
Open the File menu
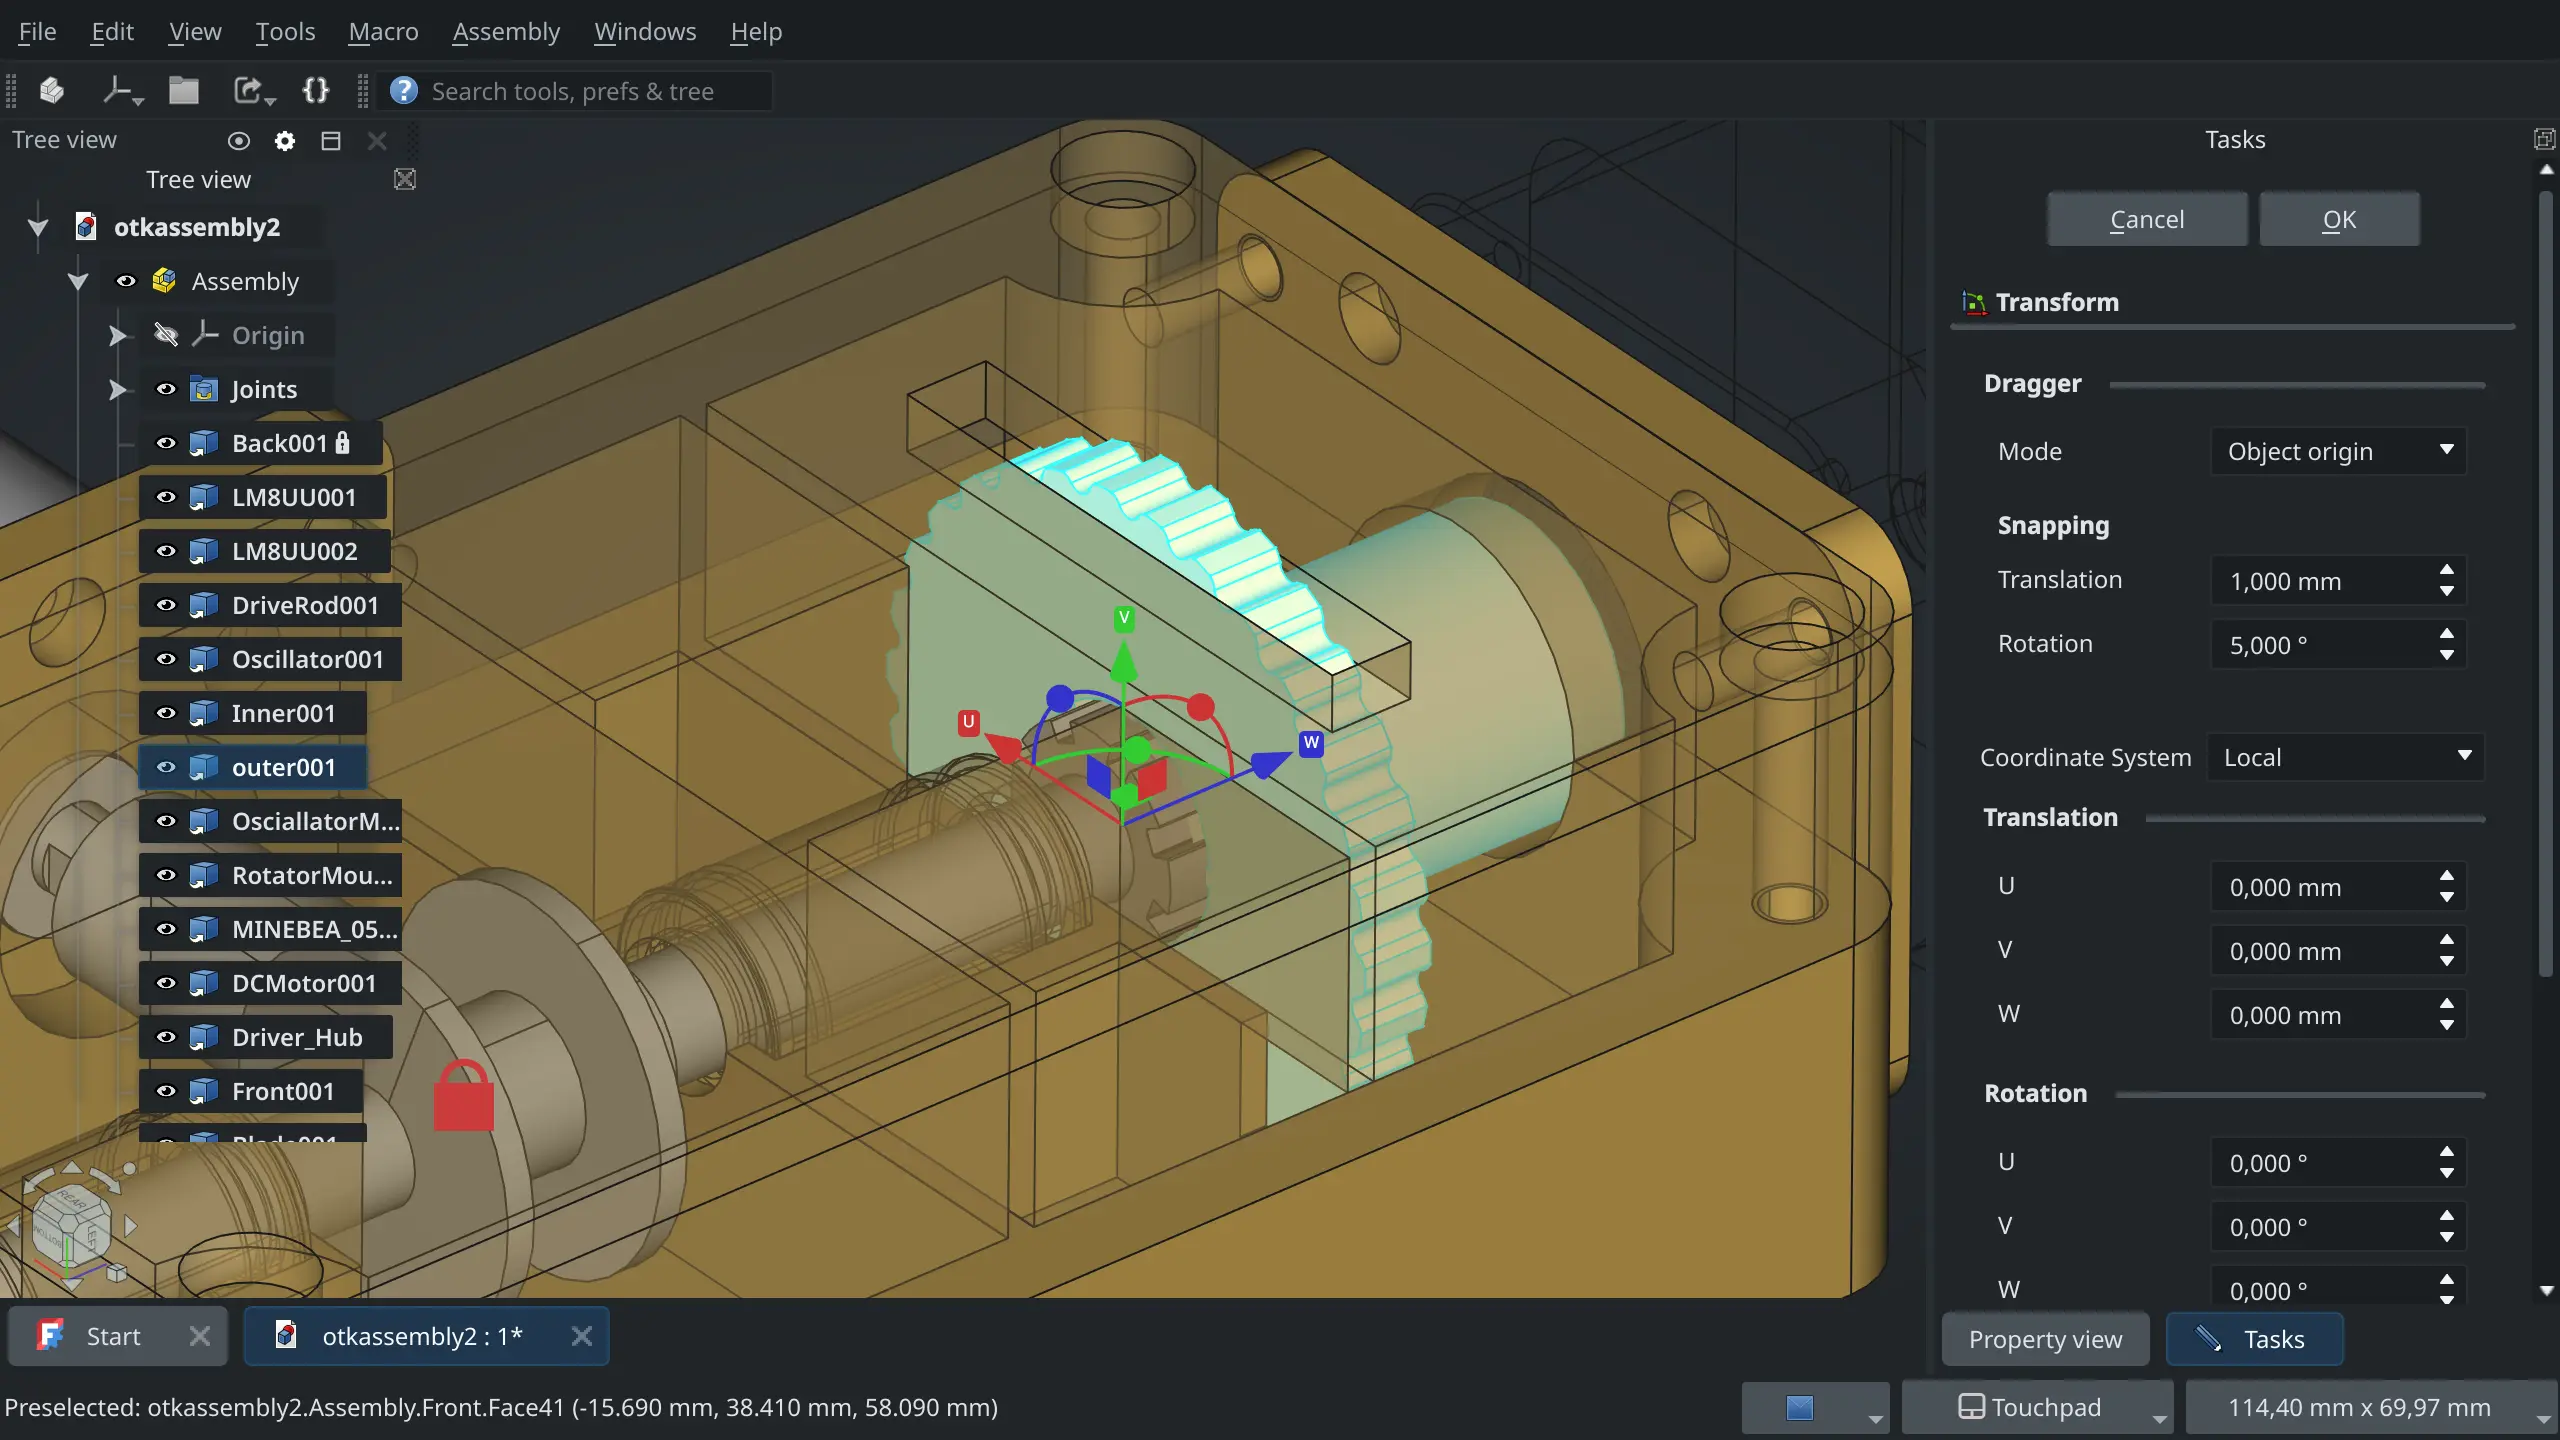pyautogui.click(x=37, y=31)
